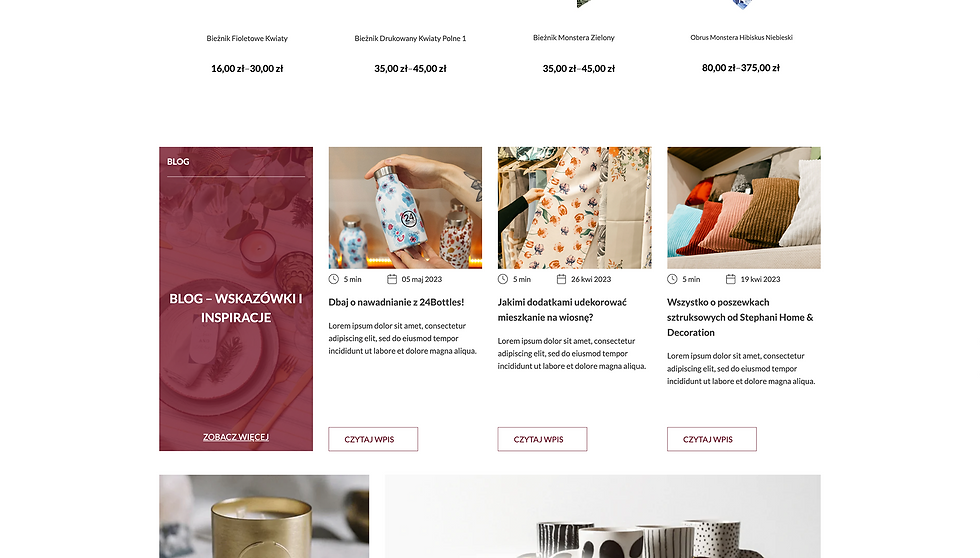Select the floral water bottle thumbnail
The image size is (980, 558).
point(406,208)
